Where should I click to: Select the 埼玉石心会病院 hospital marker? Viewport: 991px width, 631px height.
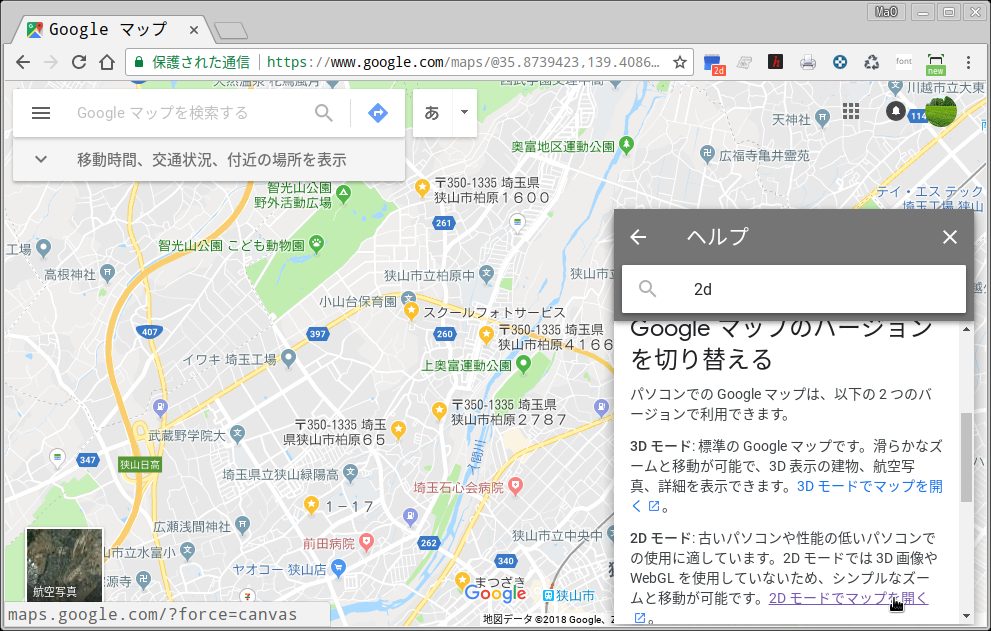(515, 486)
